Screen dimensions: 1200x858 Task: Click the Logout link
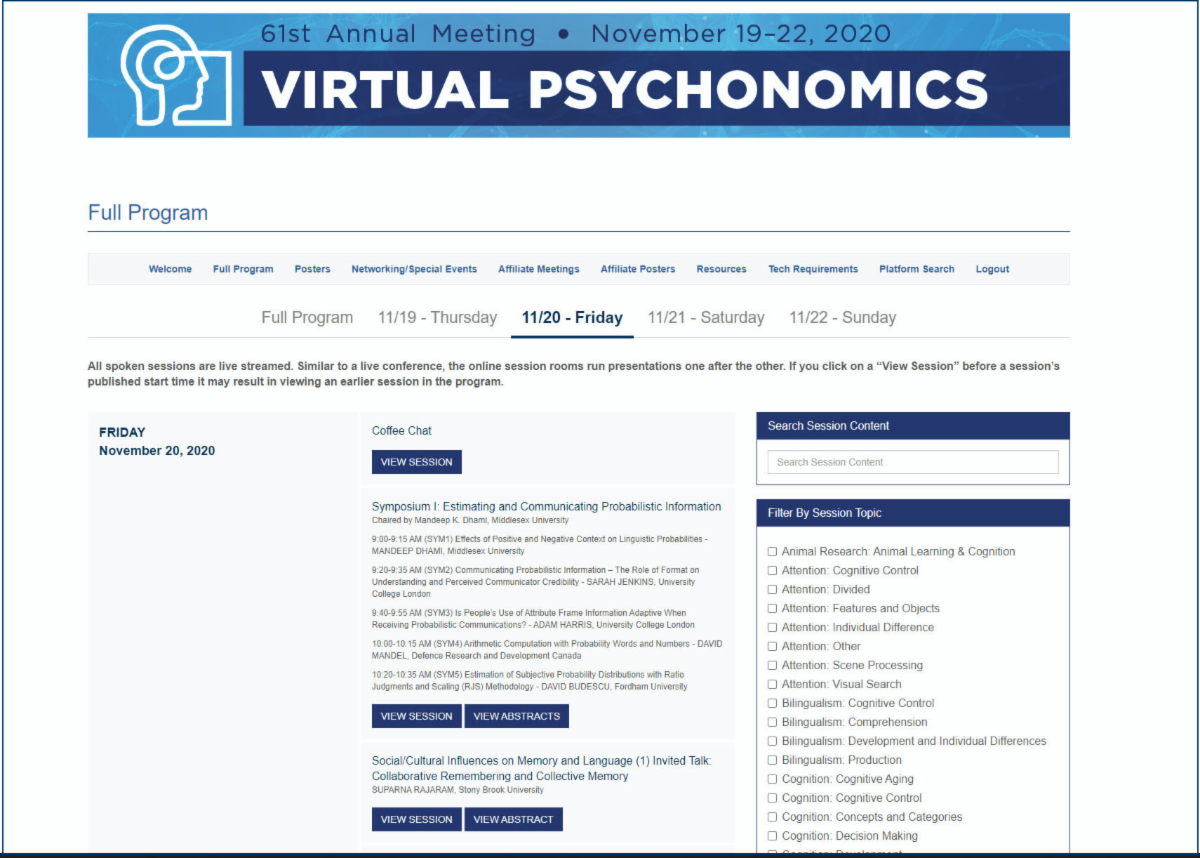click(x=993, y=269)
